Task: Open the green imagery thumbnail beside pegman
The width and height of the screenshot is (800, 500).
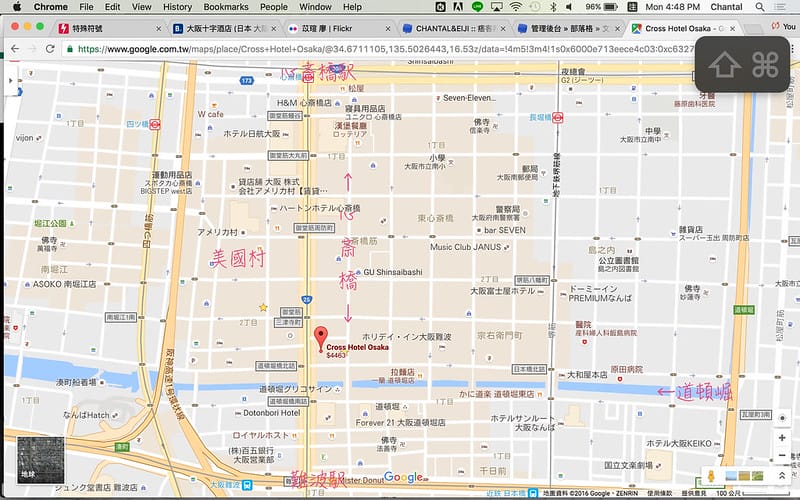Action: click(x=757, y=476)
